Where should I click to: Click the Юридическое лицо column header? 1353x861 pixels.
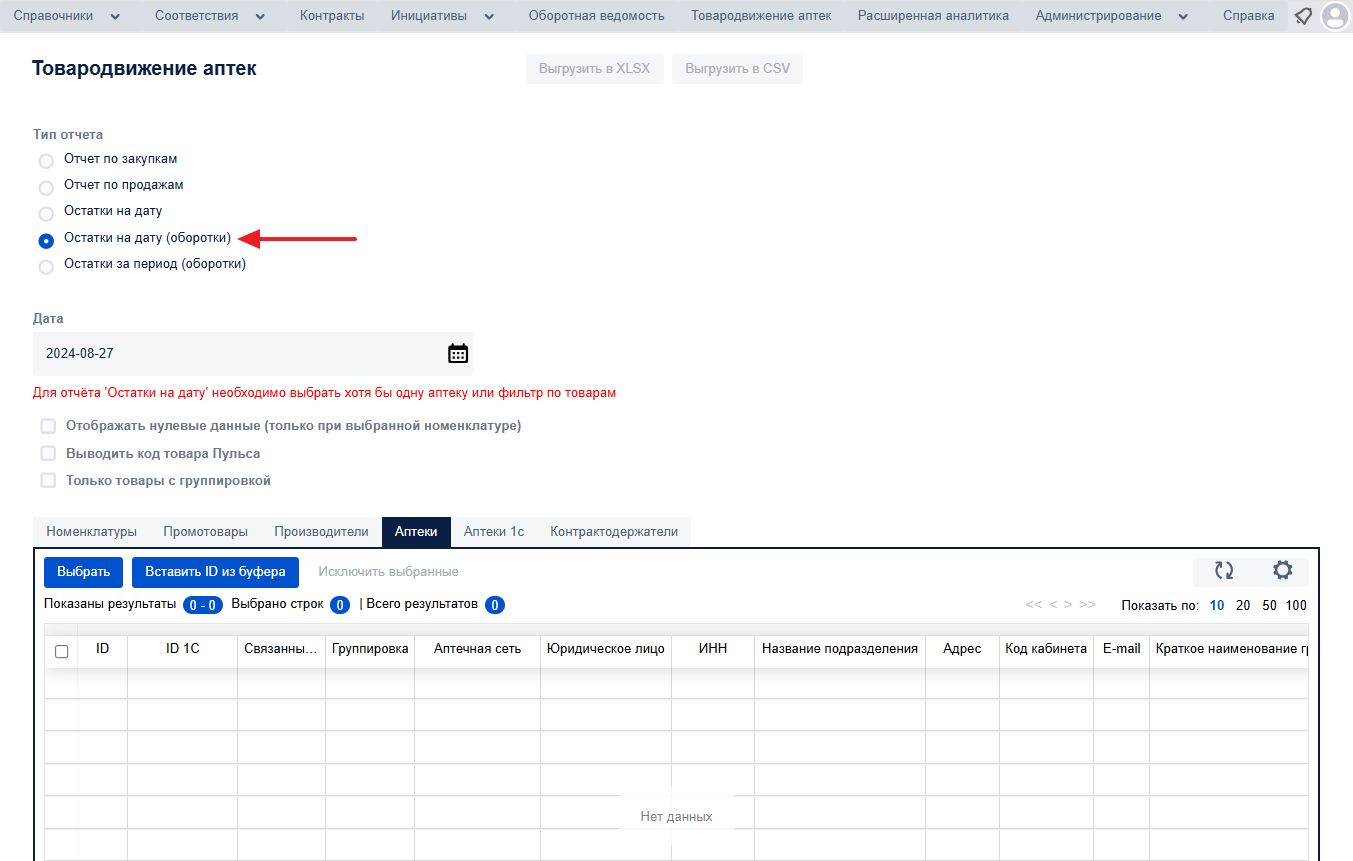click(606, 649)
